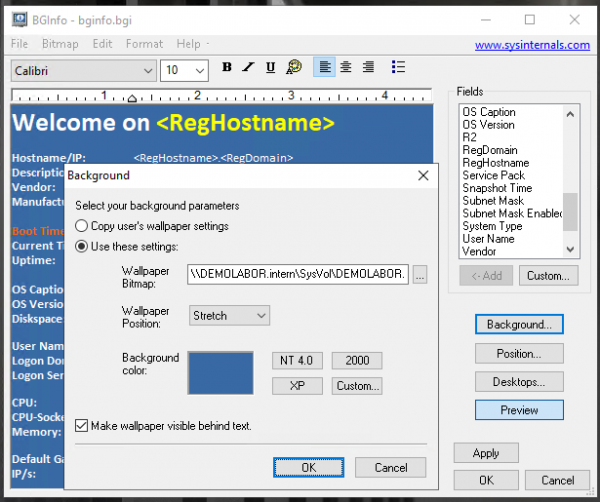Toggle bold text formatting
600x502 pixels.
(227, 67)
